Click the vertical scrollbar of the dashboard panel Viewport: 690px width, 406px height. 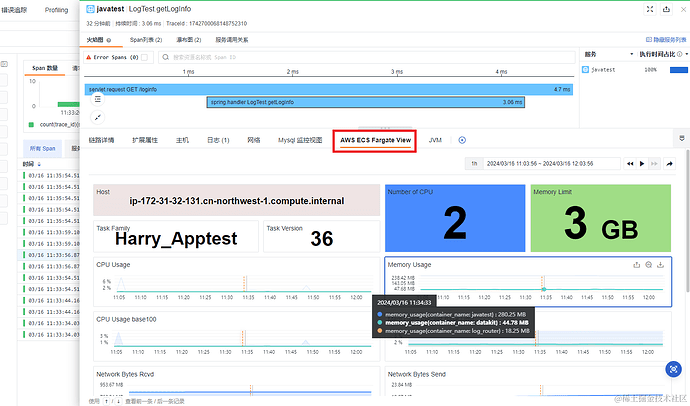(x=687, y=220)
